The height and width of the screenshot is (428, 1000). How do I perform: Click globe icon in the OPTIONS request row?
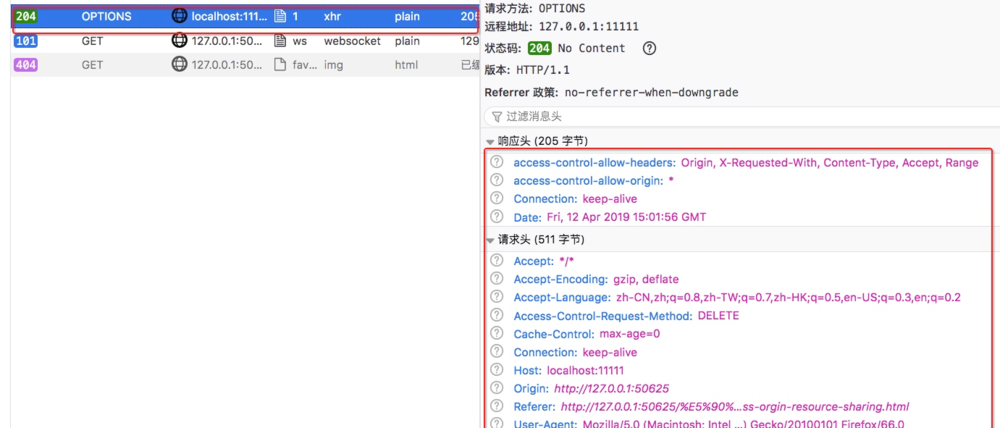[x=180, y=17]
